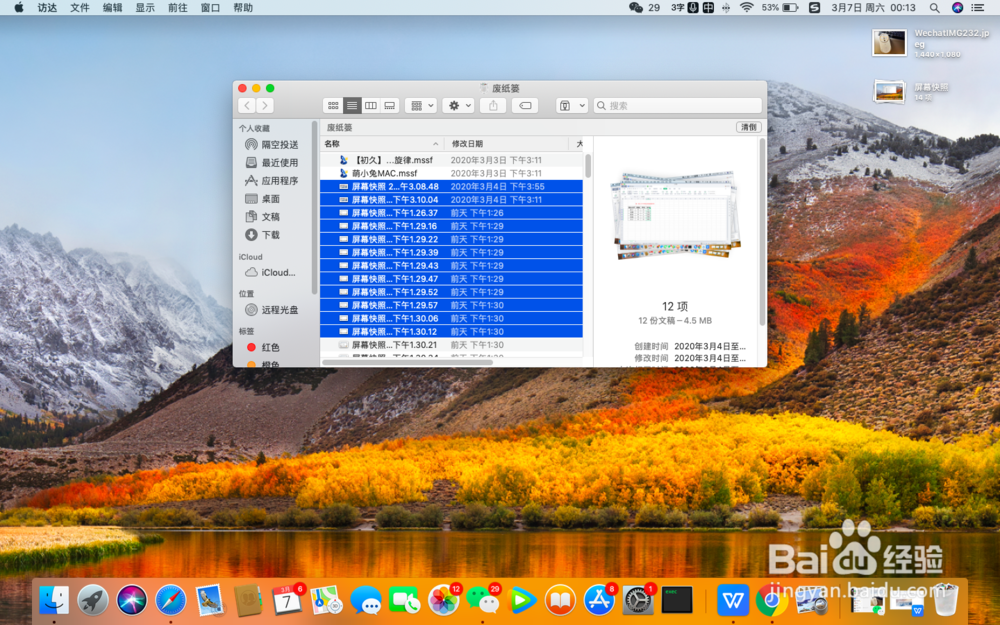Screen dimensions: 1000x625
Task: Open the 前往 menu
Action: point(177,8)
